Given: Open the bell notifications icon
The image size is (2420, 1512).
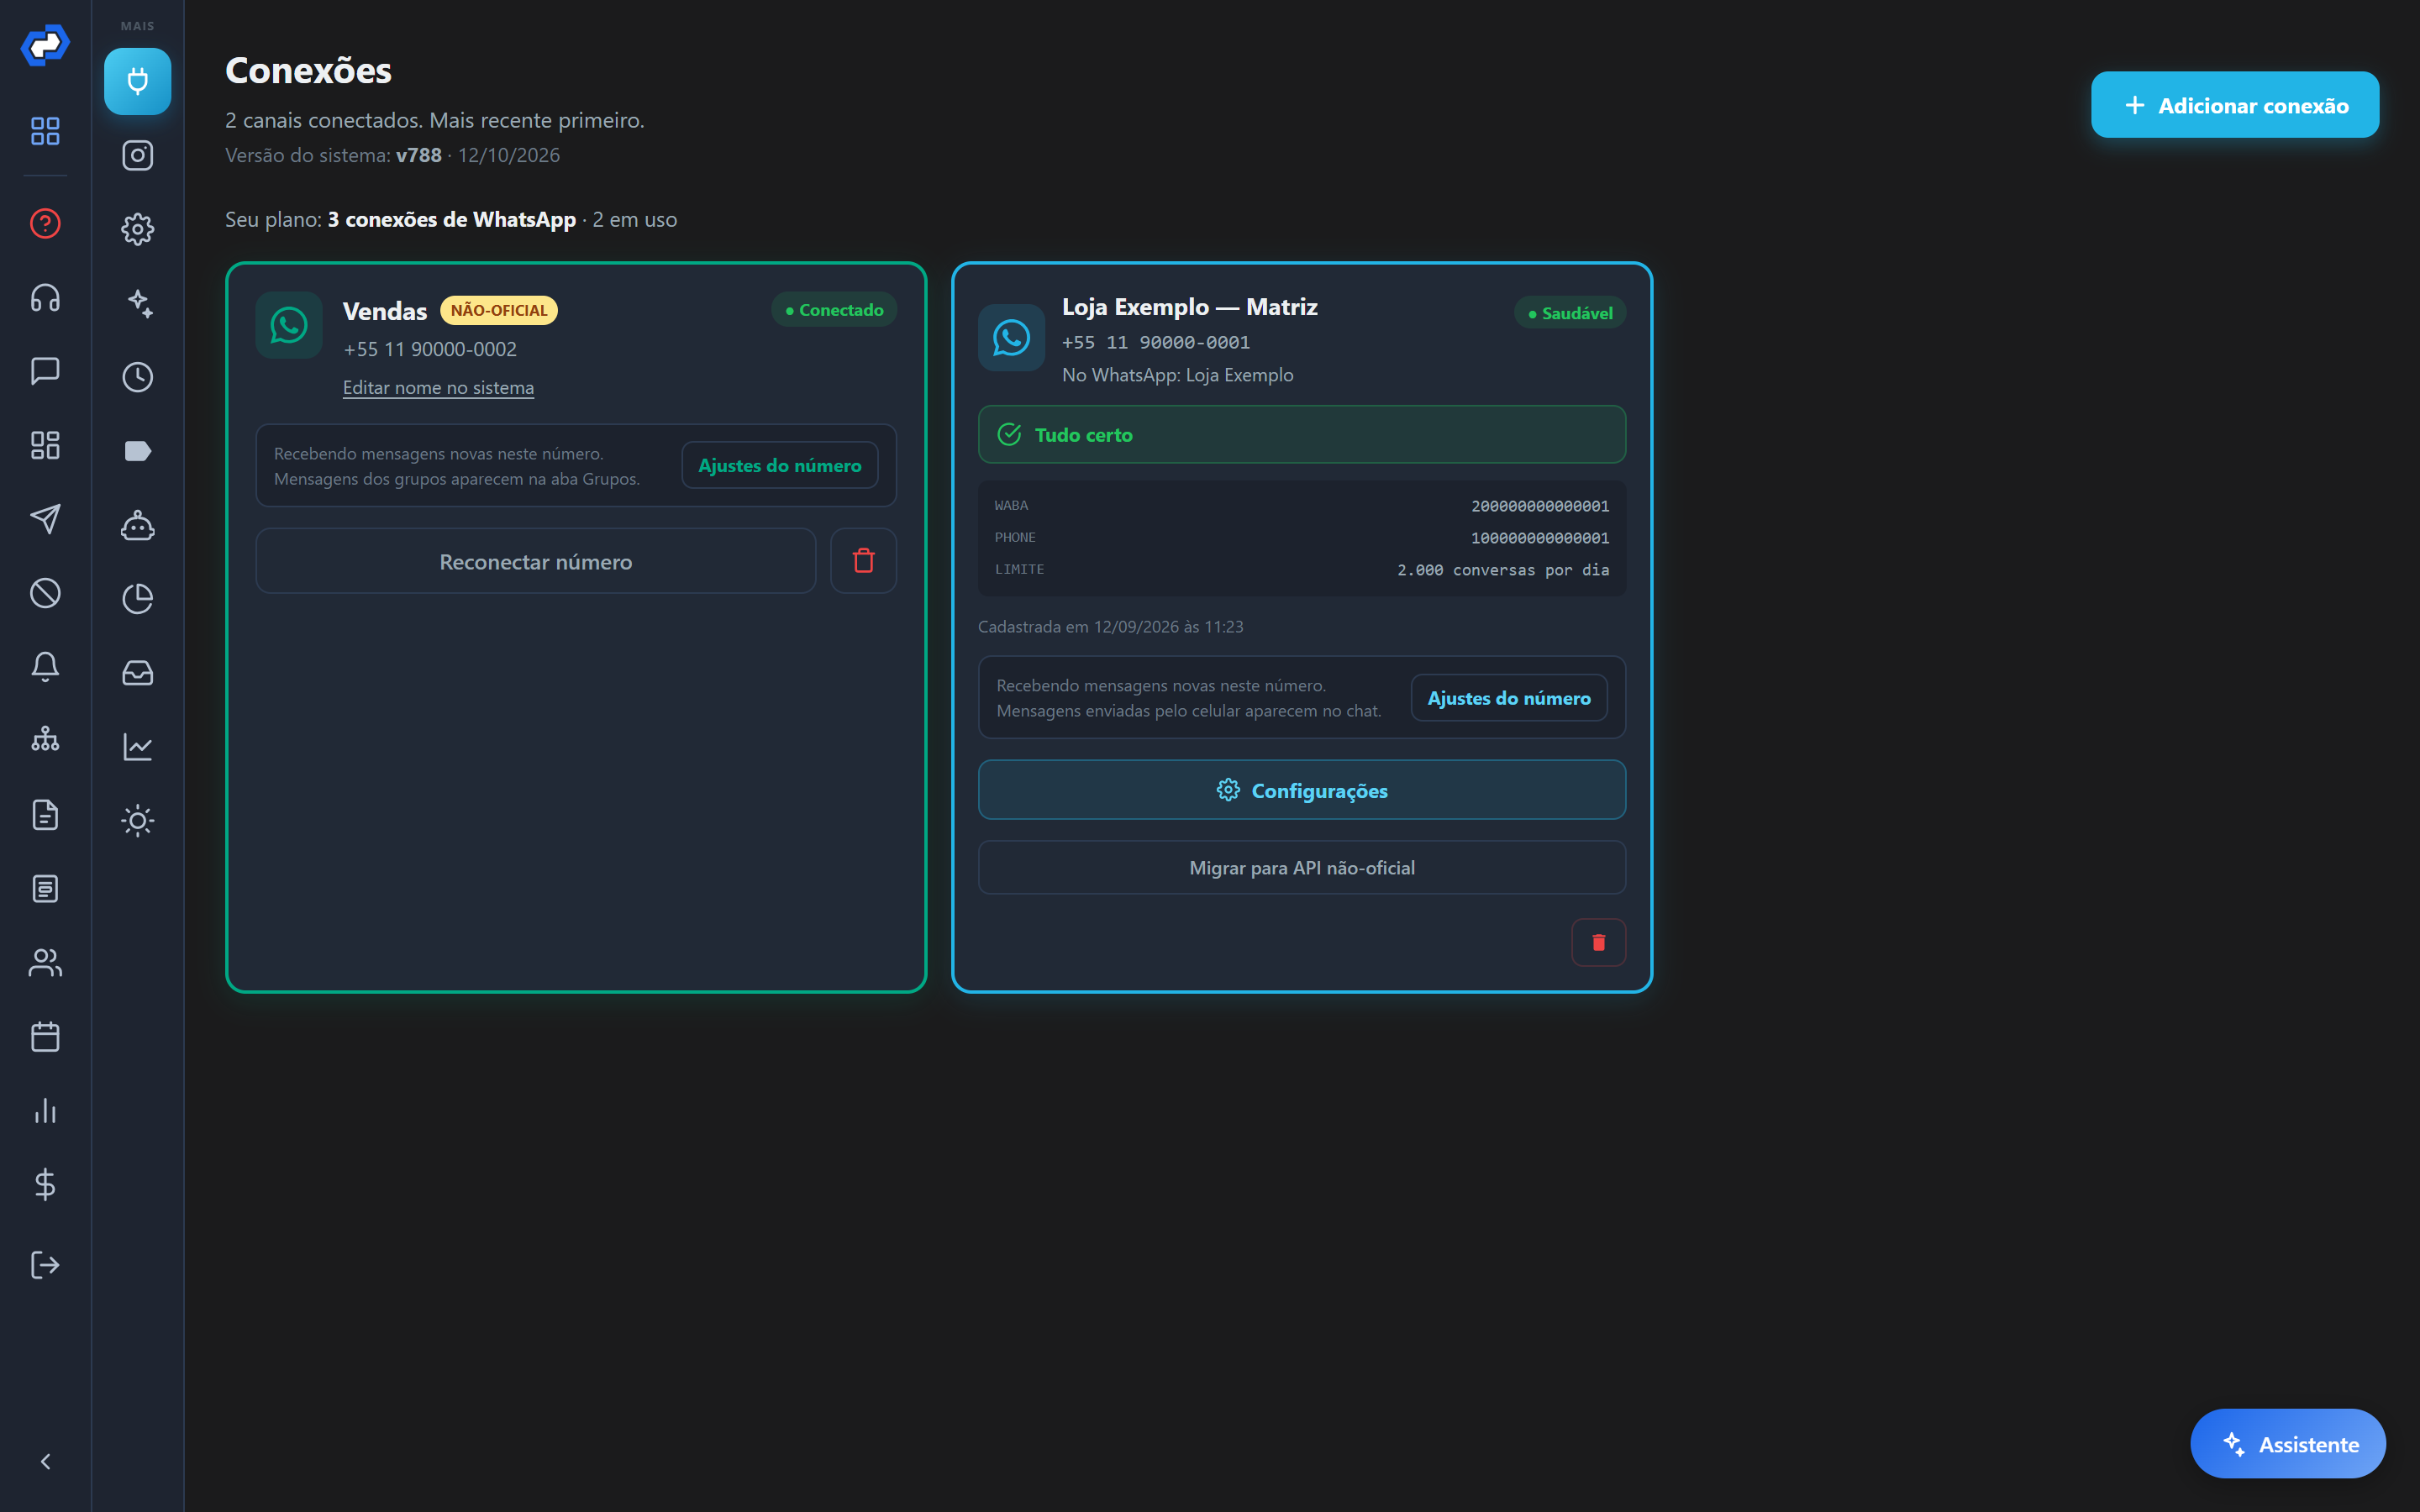Looking at the screenshot, I should tap(45, 667).
